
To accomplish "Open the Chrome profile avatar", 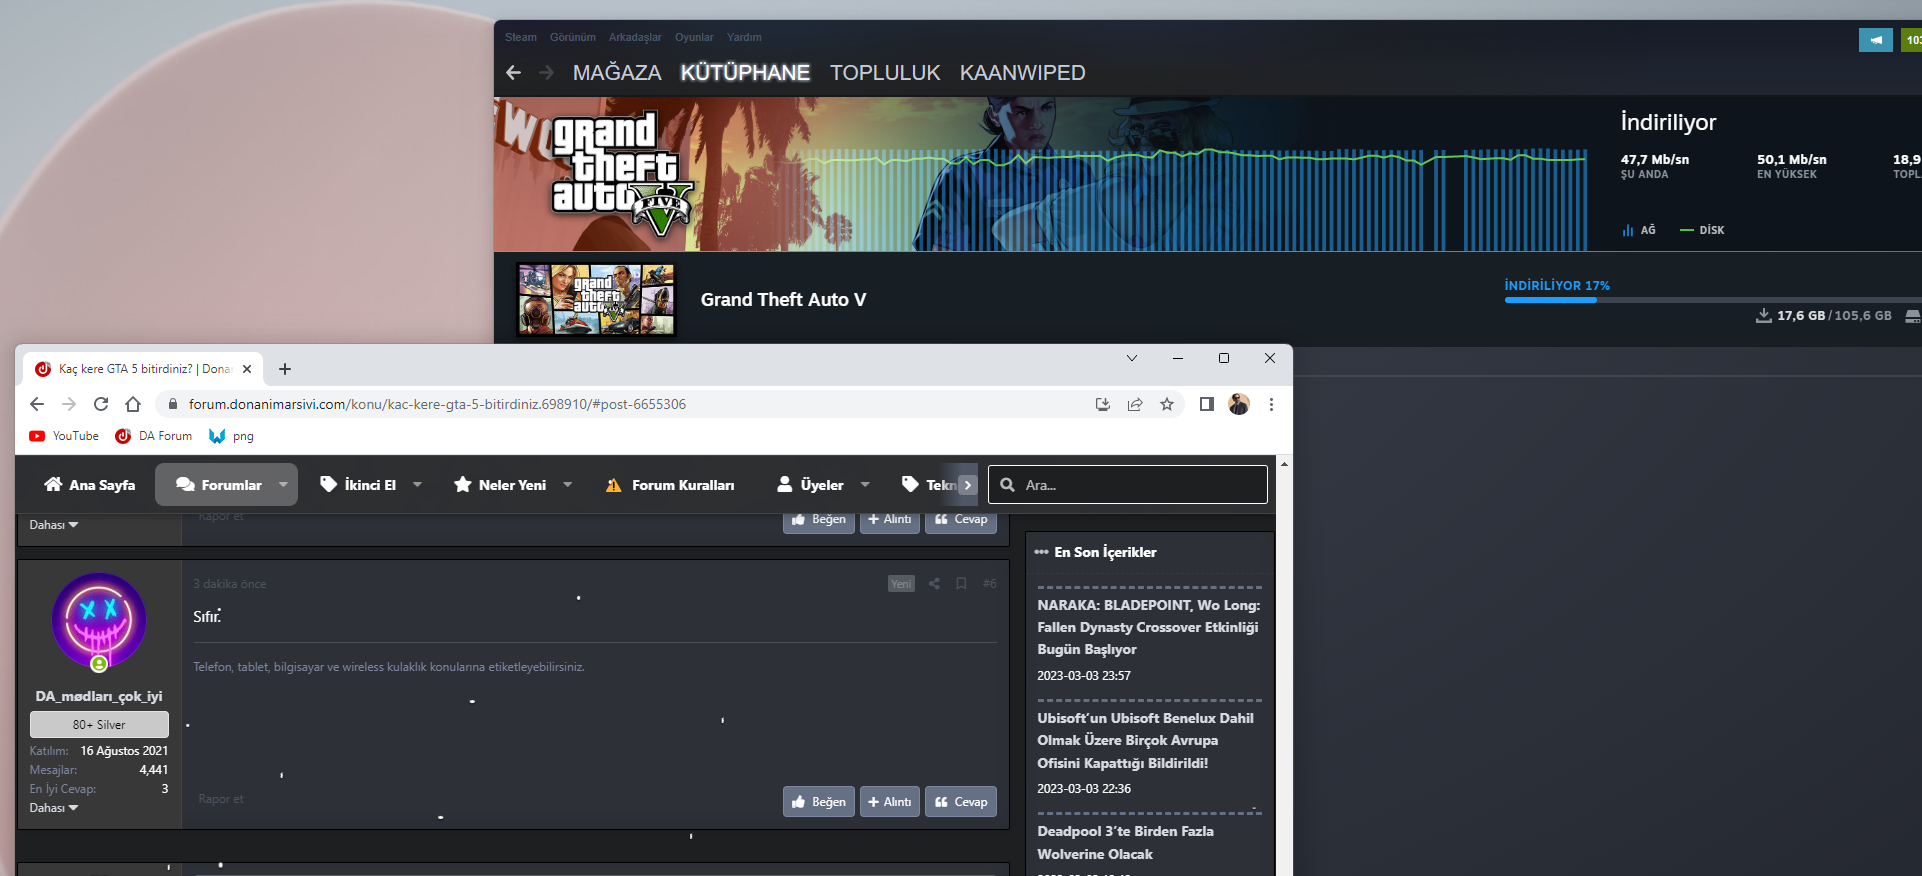I will pyautogui.click(x=1239, y=404).
